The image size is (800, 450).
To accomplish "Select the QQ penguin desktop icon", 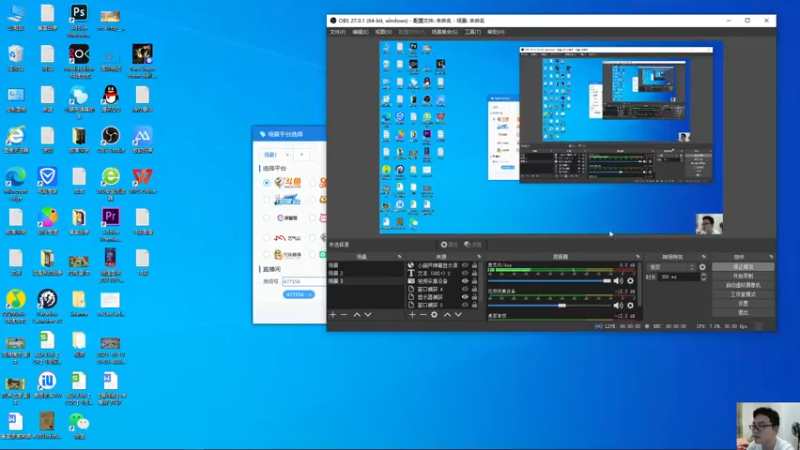I will coord(111,98).
